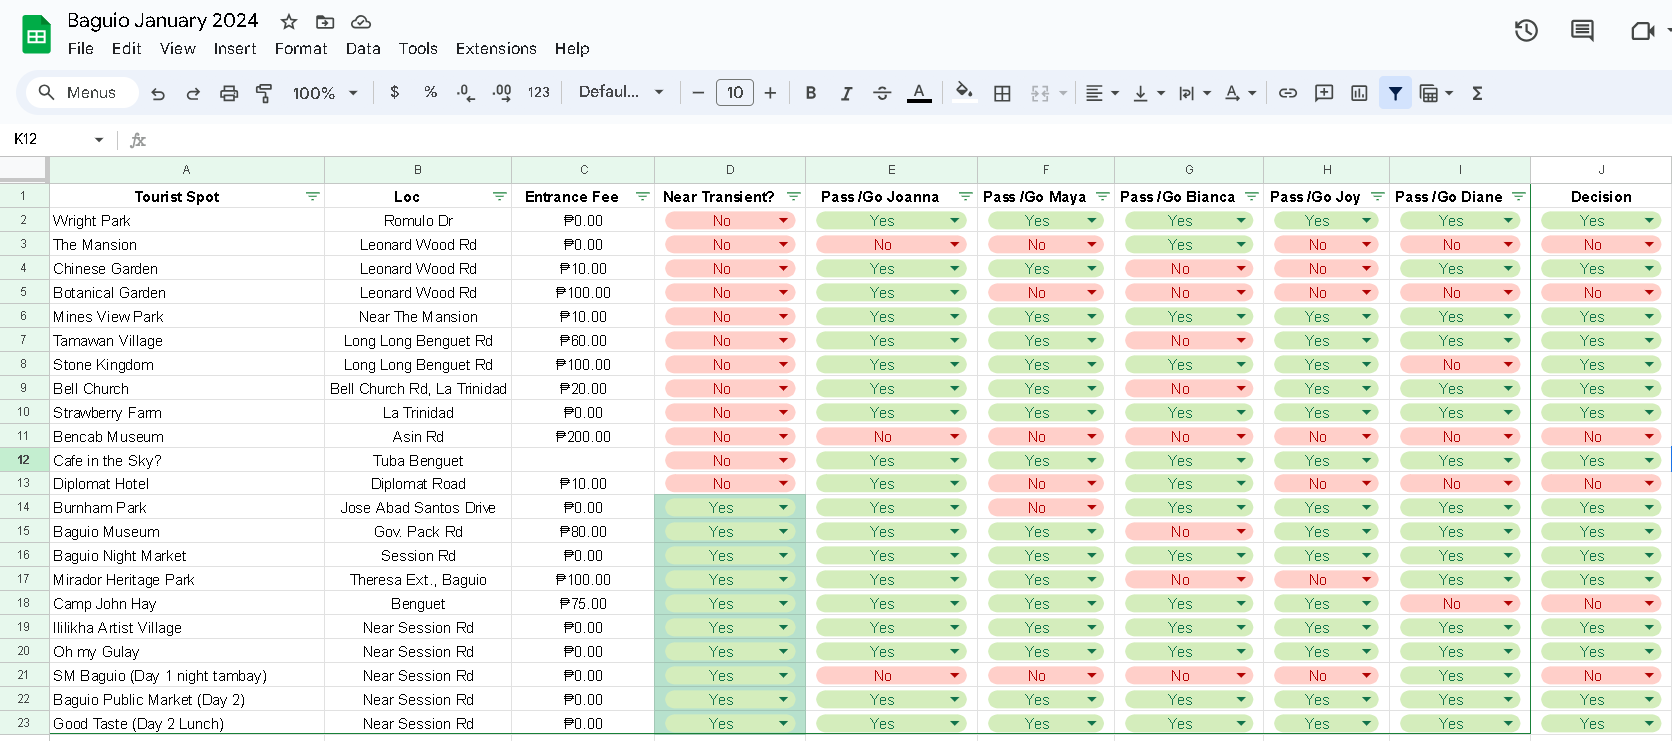Toggle italic formatting
This screenshot has height=741, width=1672.
click(x=846, y=93)
